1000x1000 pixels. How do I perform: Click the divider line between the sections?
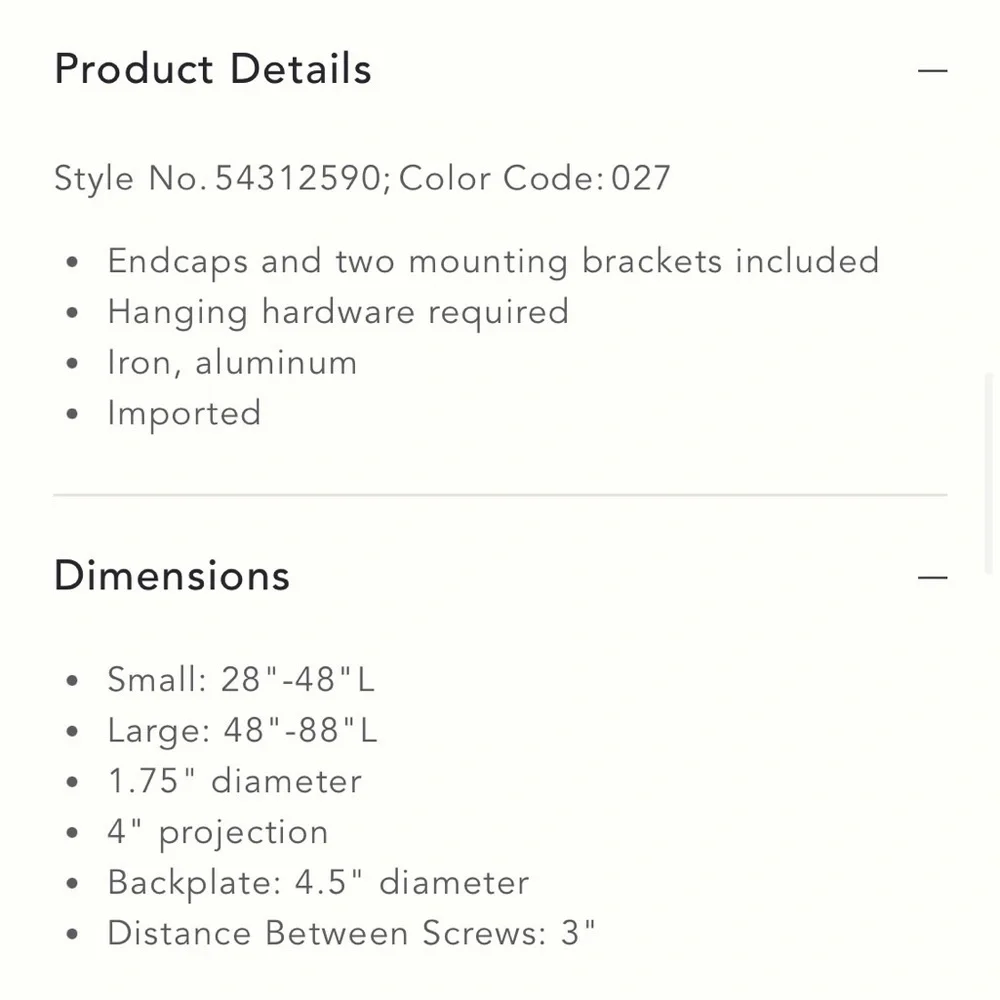(x=500, y=495)
